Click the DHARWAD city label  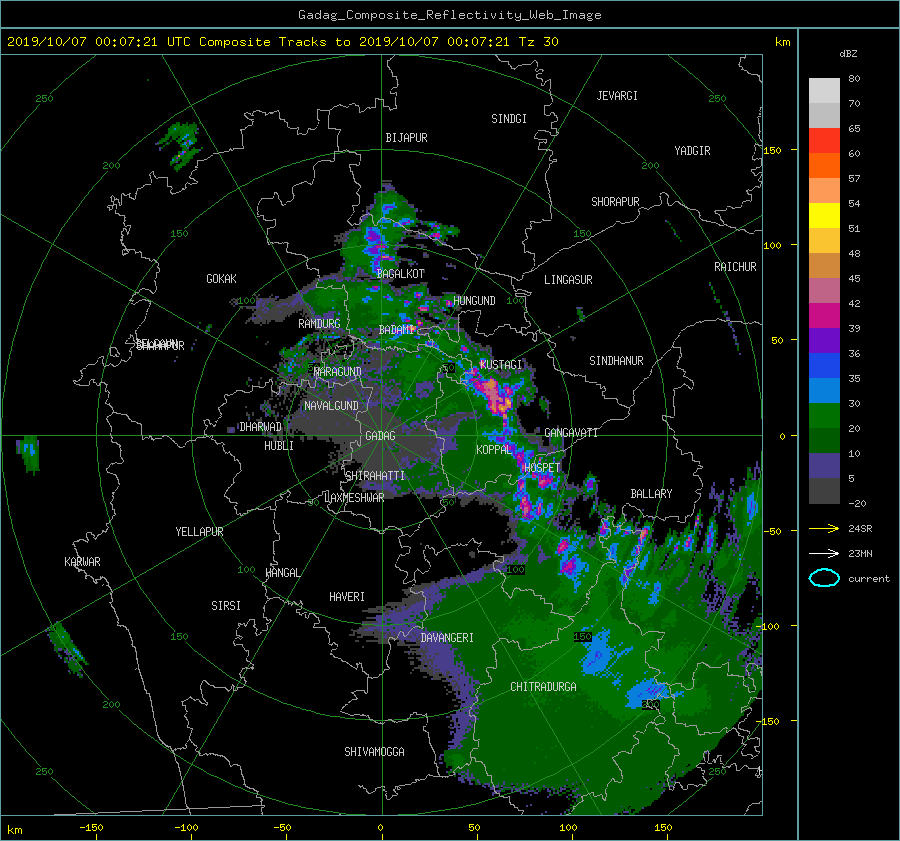tap(260, 427)
